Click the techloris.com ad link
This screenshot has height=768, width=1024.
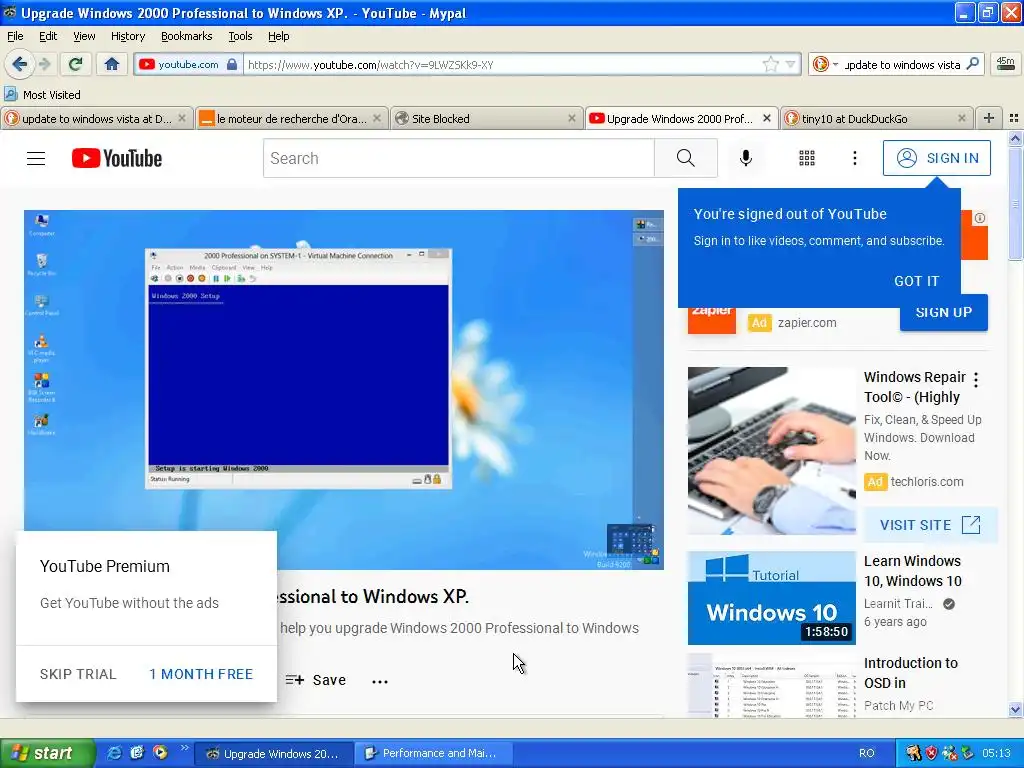click(926, 482)
